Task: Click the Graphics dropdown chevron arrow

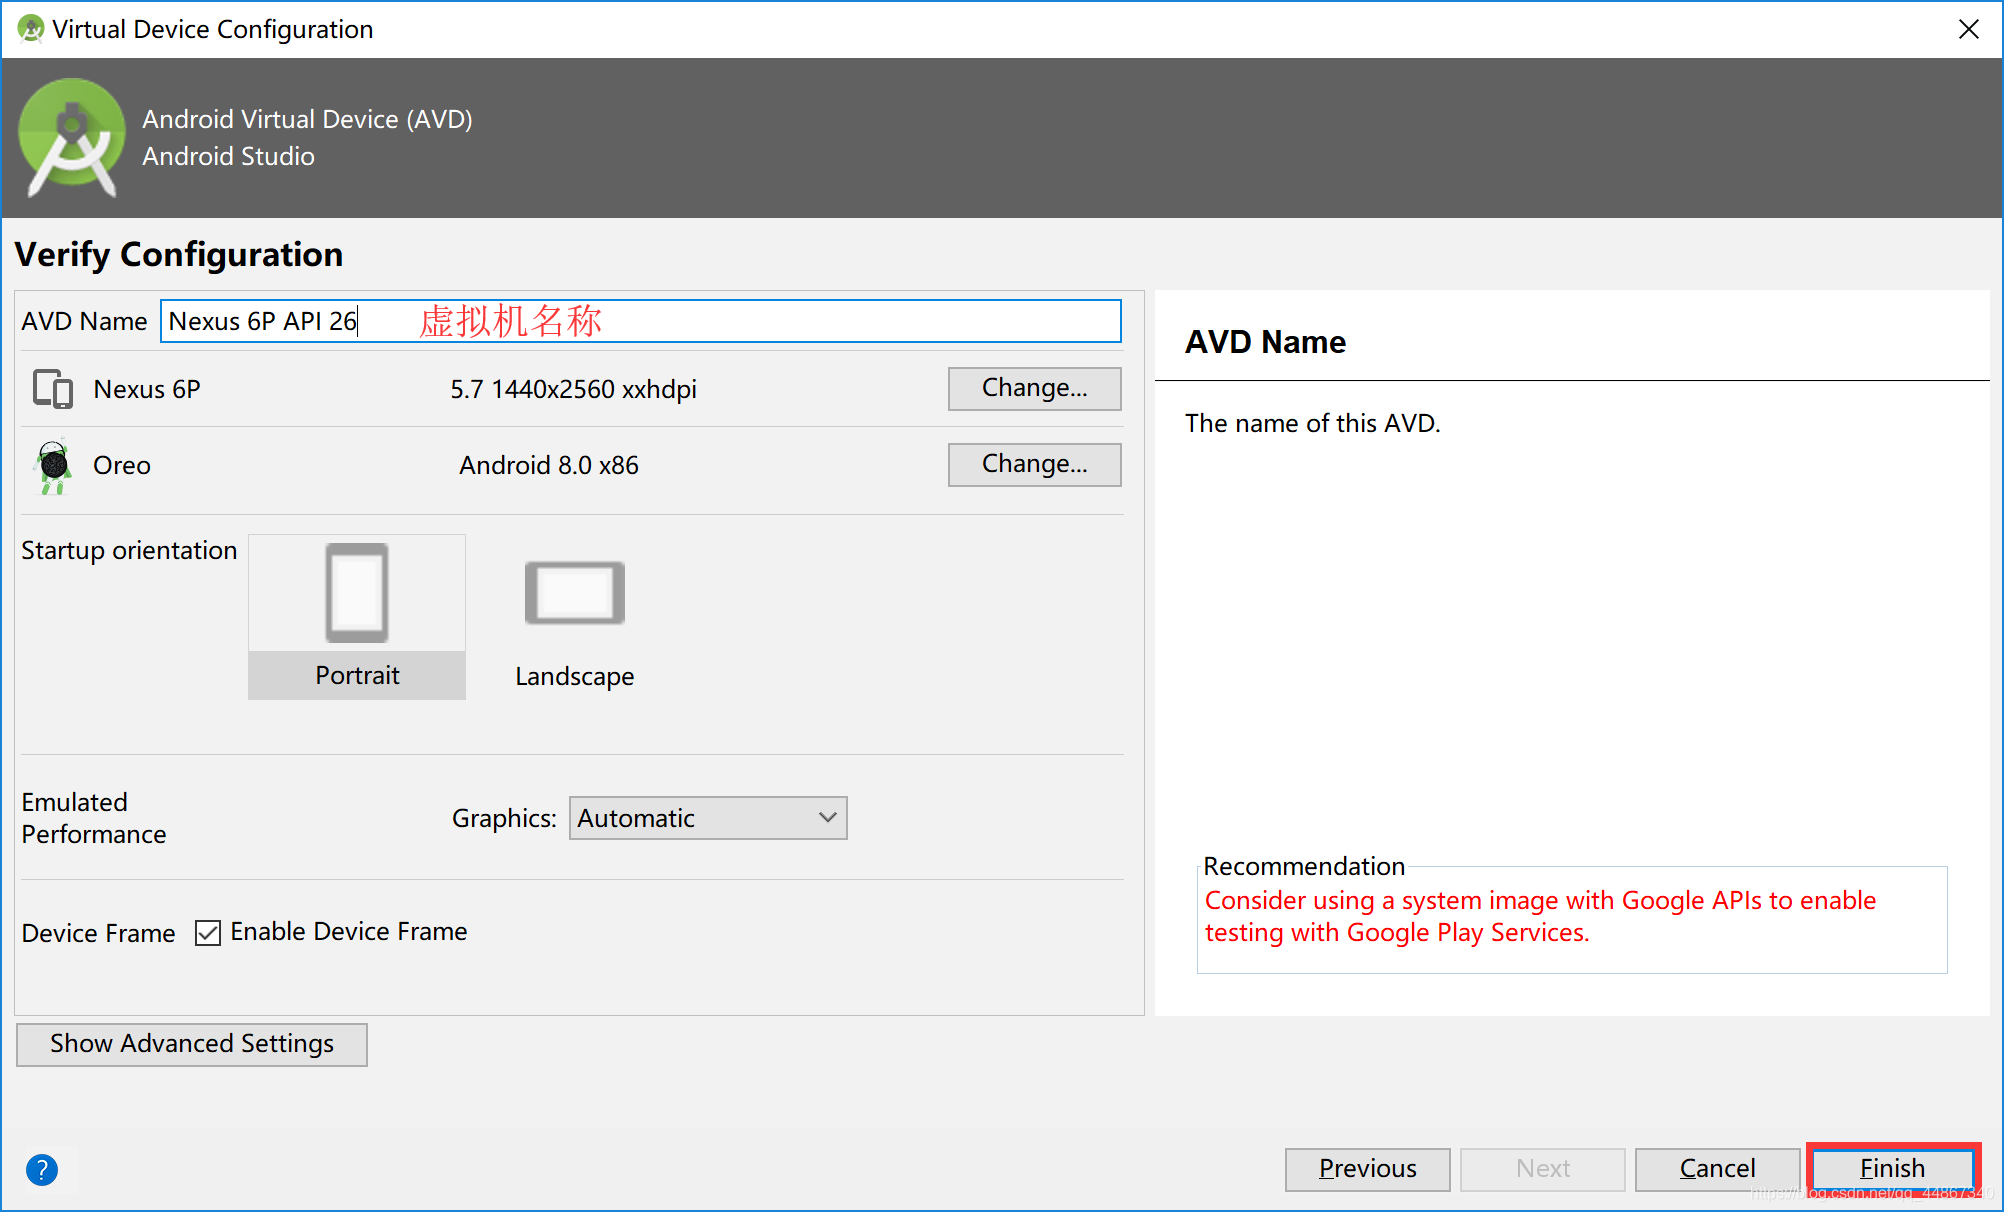Action: point(827,818)
